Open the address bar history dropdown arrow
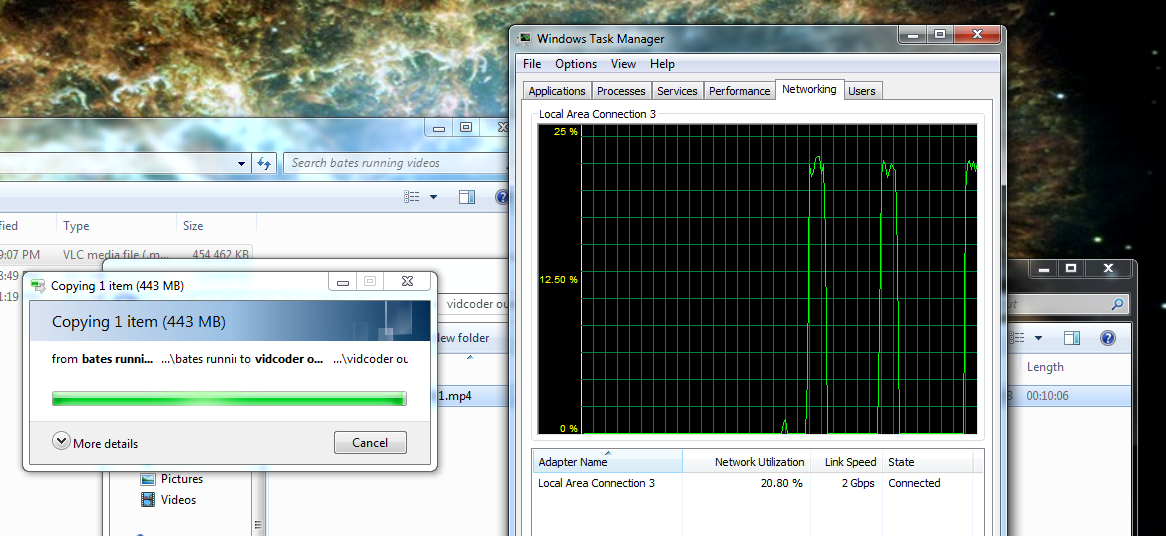This screenshot has height=536, width=1166. pos(242,163)
